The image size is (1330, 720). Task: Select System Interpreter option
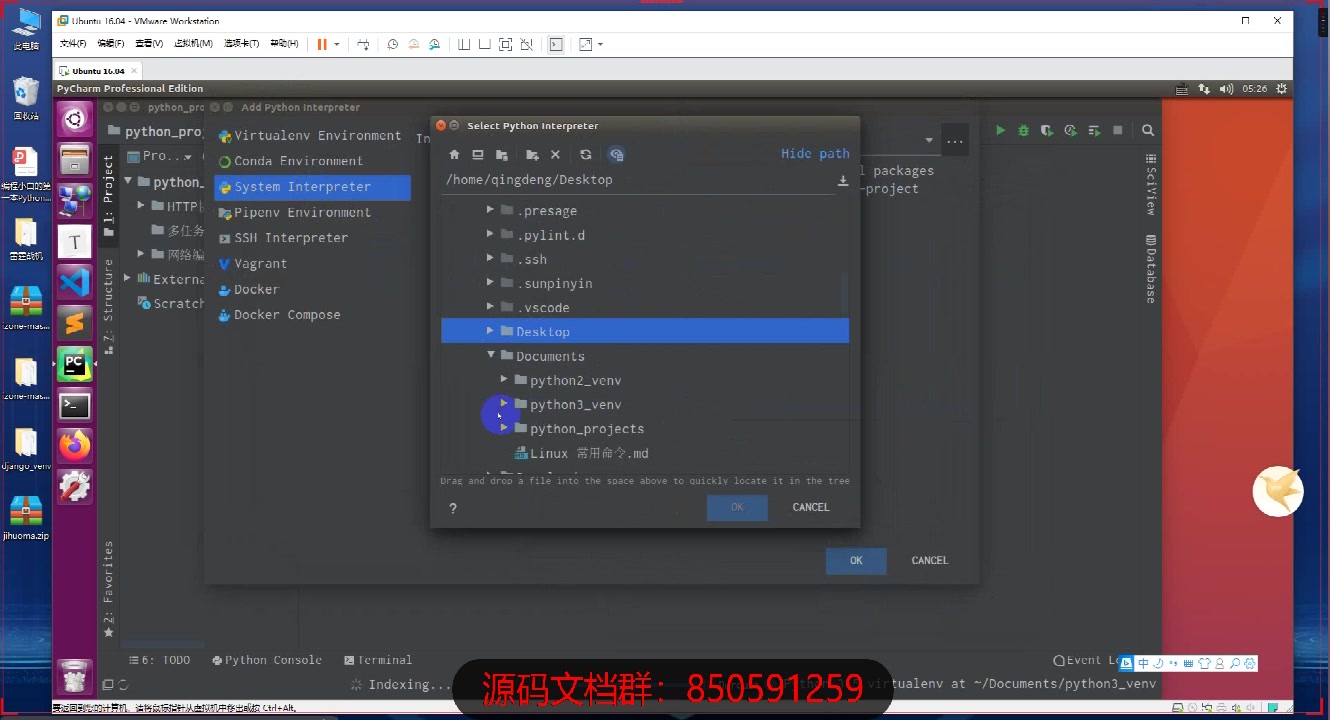click(312, 187)
